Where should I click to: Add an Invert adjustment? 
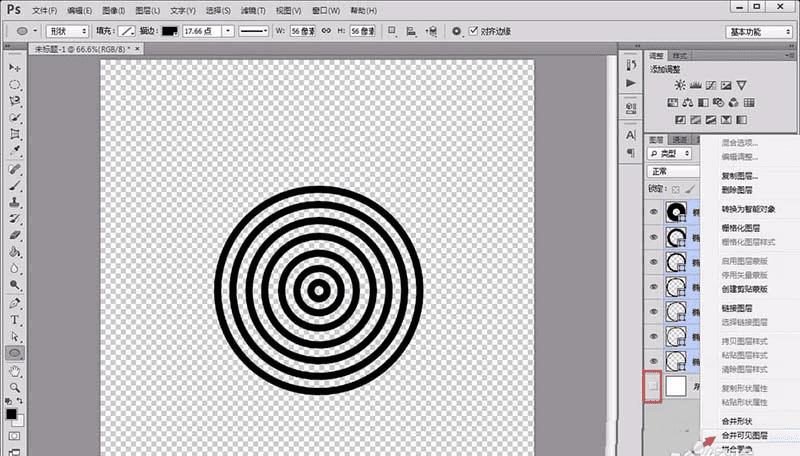tap(680, 120)
